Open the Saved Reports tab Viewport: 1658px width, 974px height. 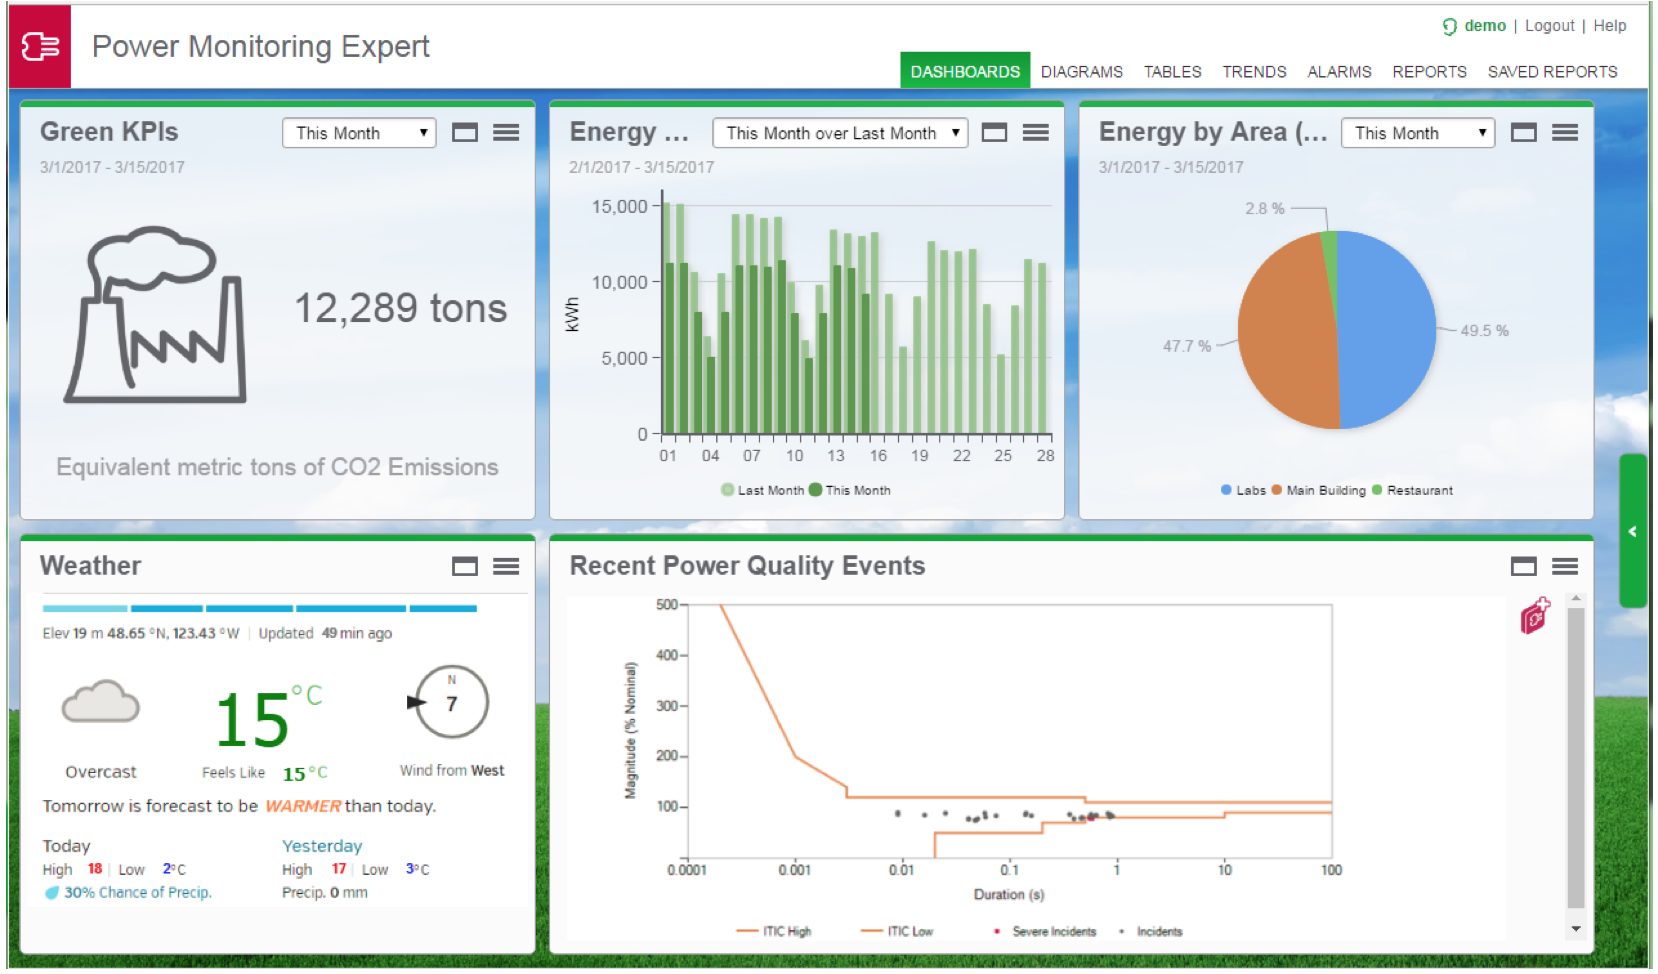[x=1552, y=72]
